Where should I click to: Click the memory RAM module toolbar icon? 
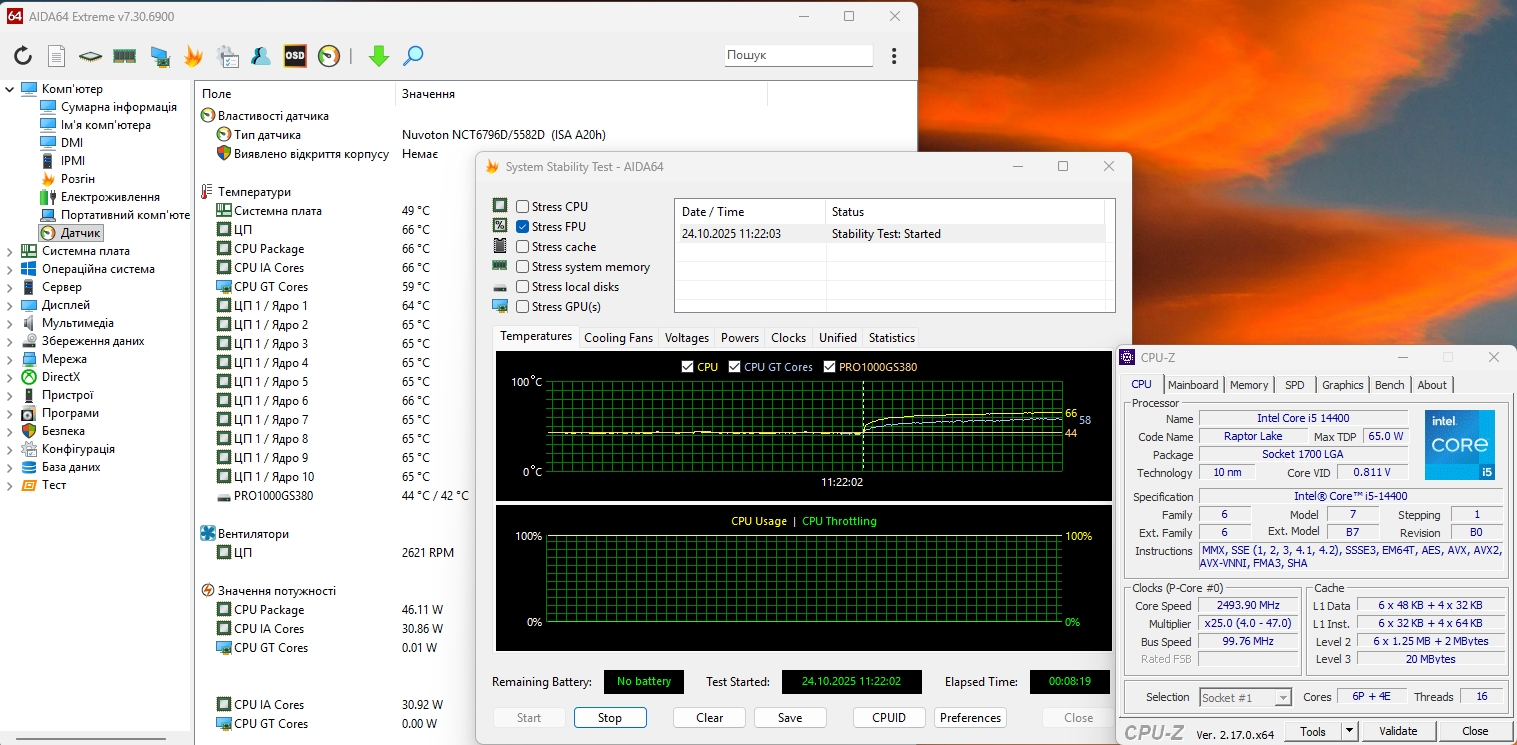pyautogui.click(x=124, y=56)
